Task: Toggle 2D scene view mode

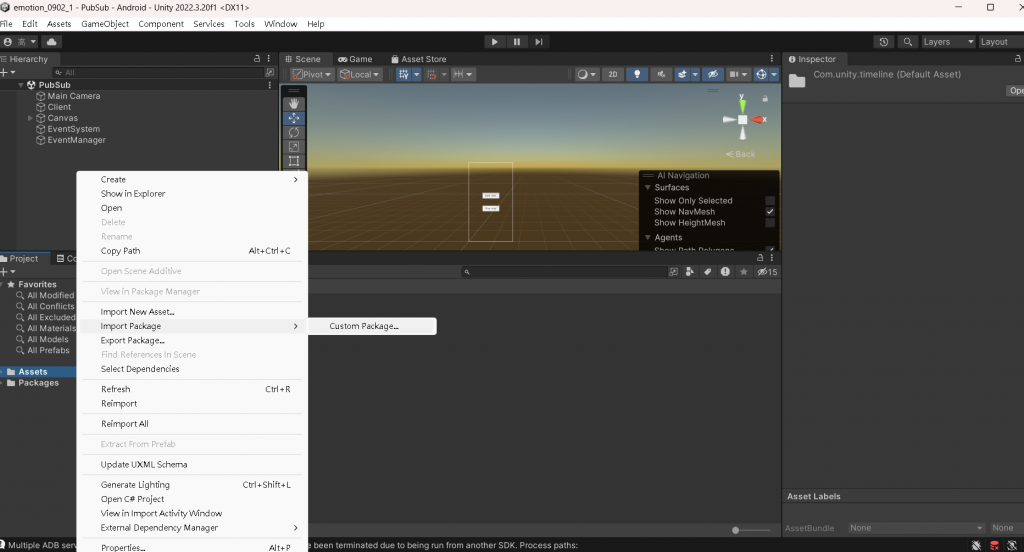Action: [x=612, y=74]
